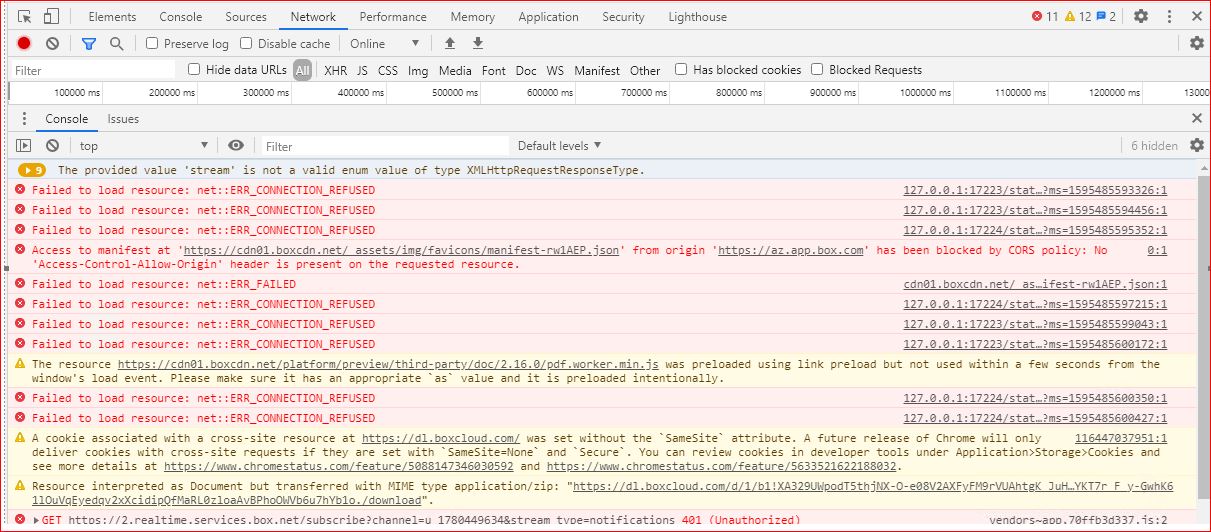Viewport: 1211px width, 532px height.
Task: Open the Default levels dropdown
Action: click(559, 146)
